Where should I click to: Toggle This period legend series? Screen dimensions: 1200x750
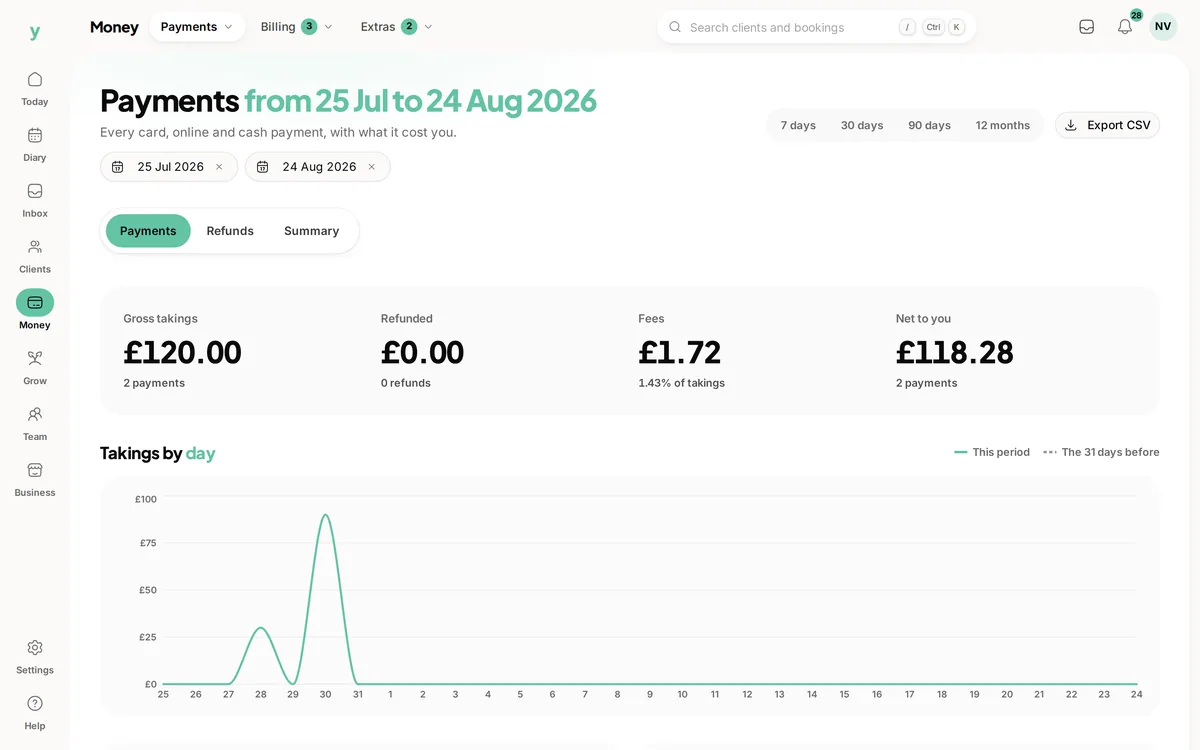[992, 452]
